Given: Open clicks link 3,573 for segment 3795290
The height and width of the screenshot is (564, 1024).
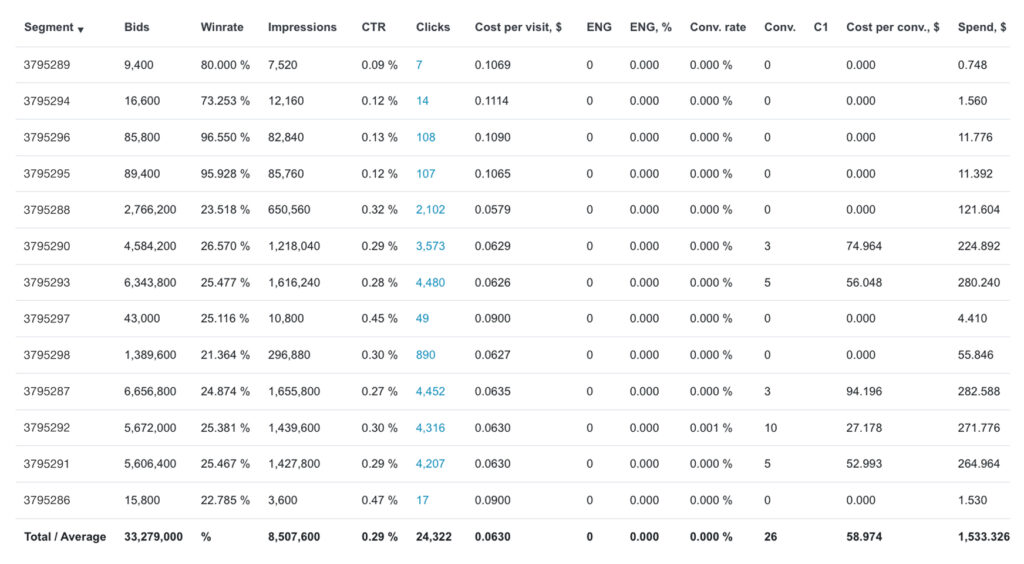Looking at the screenshot, I should pos(430,246).
